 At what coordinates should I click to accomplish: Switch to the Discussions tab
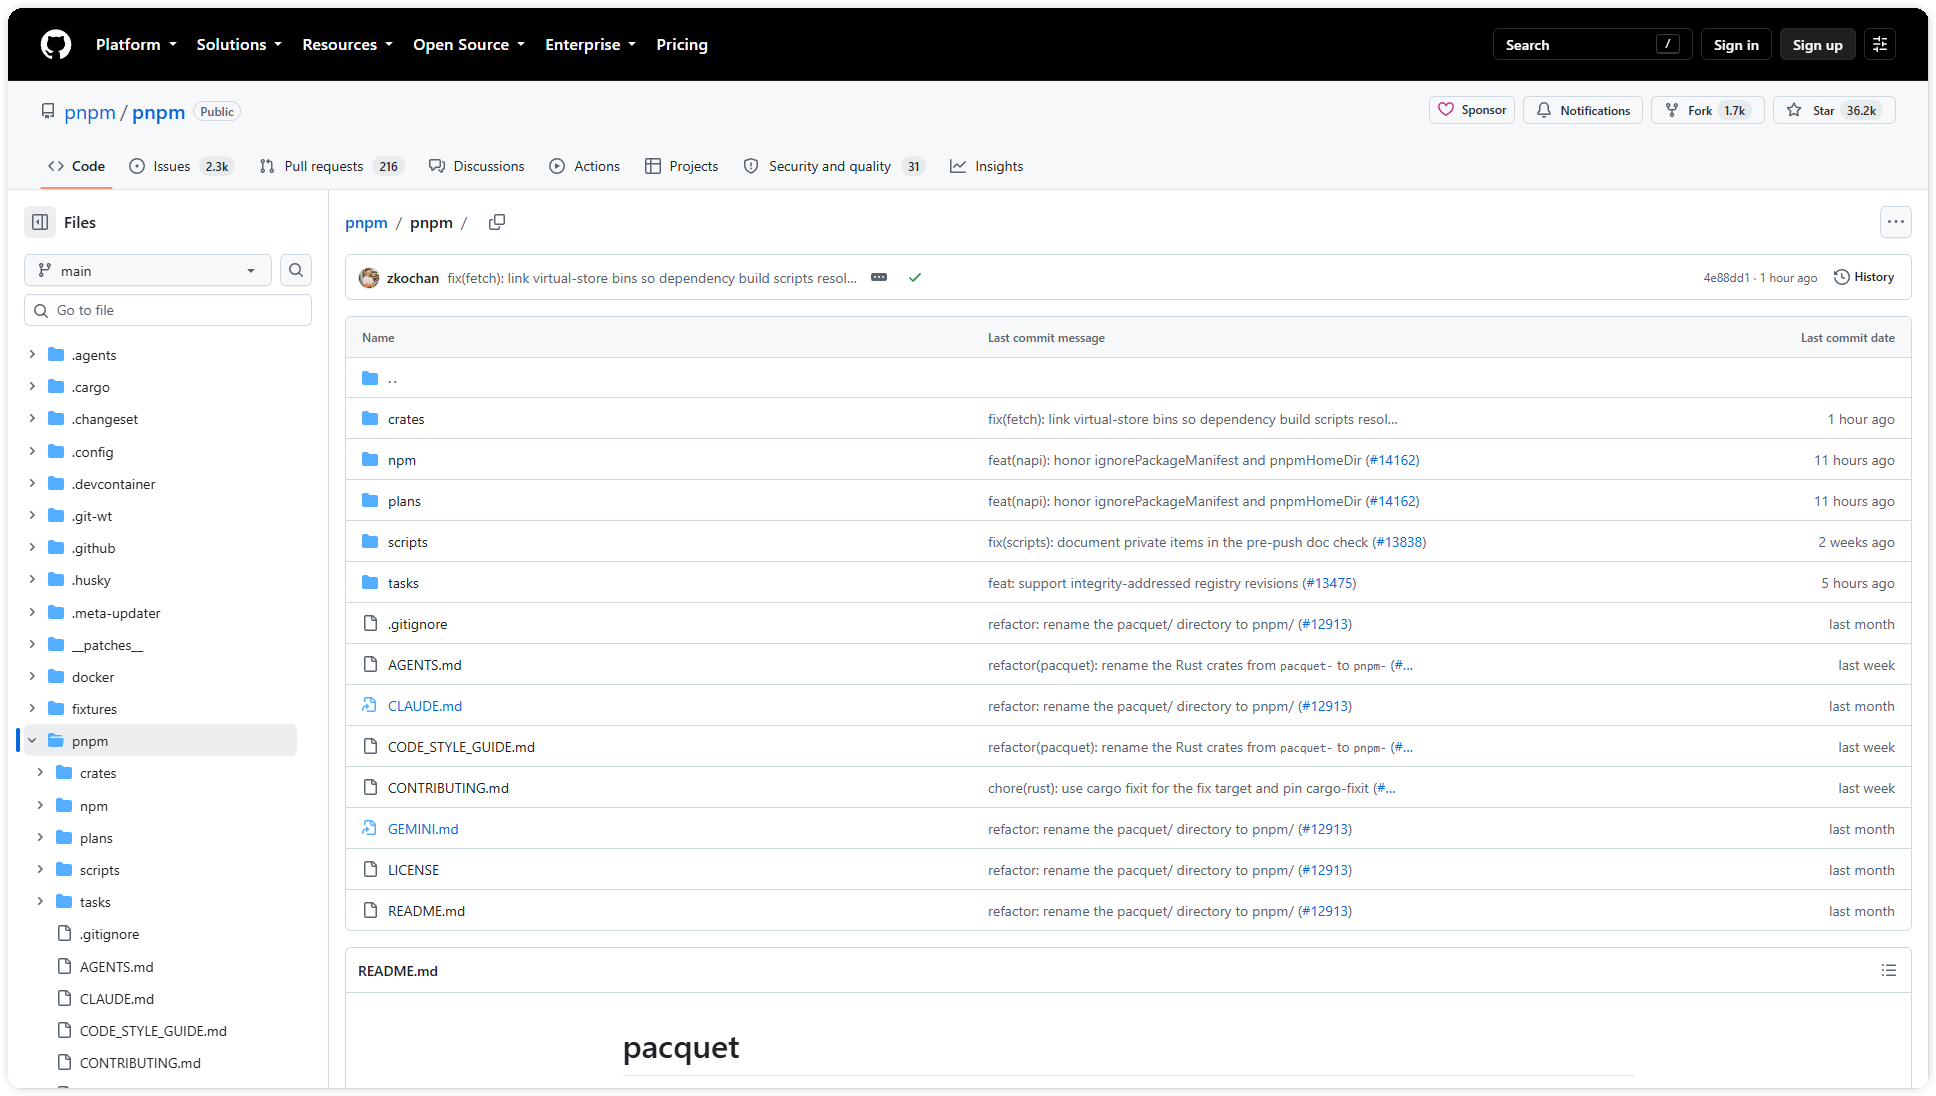pyautogui.click(x=477, y=166)
